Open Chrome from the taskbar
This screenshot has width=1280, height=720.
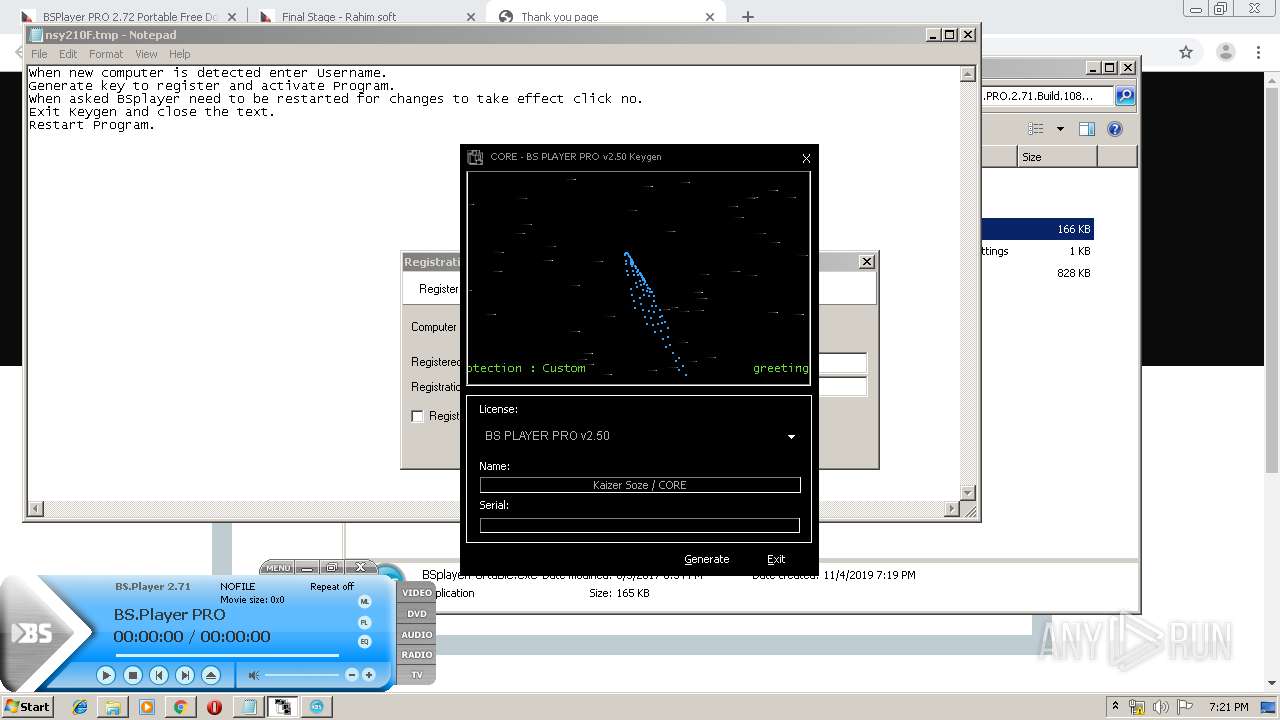pos(180,707)
